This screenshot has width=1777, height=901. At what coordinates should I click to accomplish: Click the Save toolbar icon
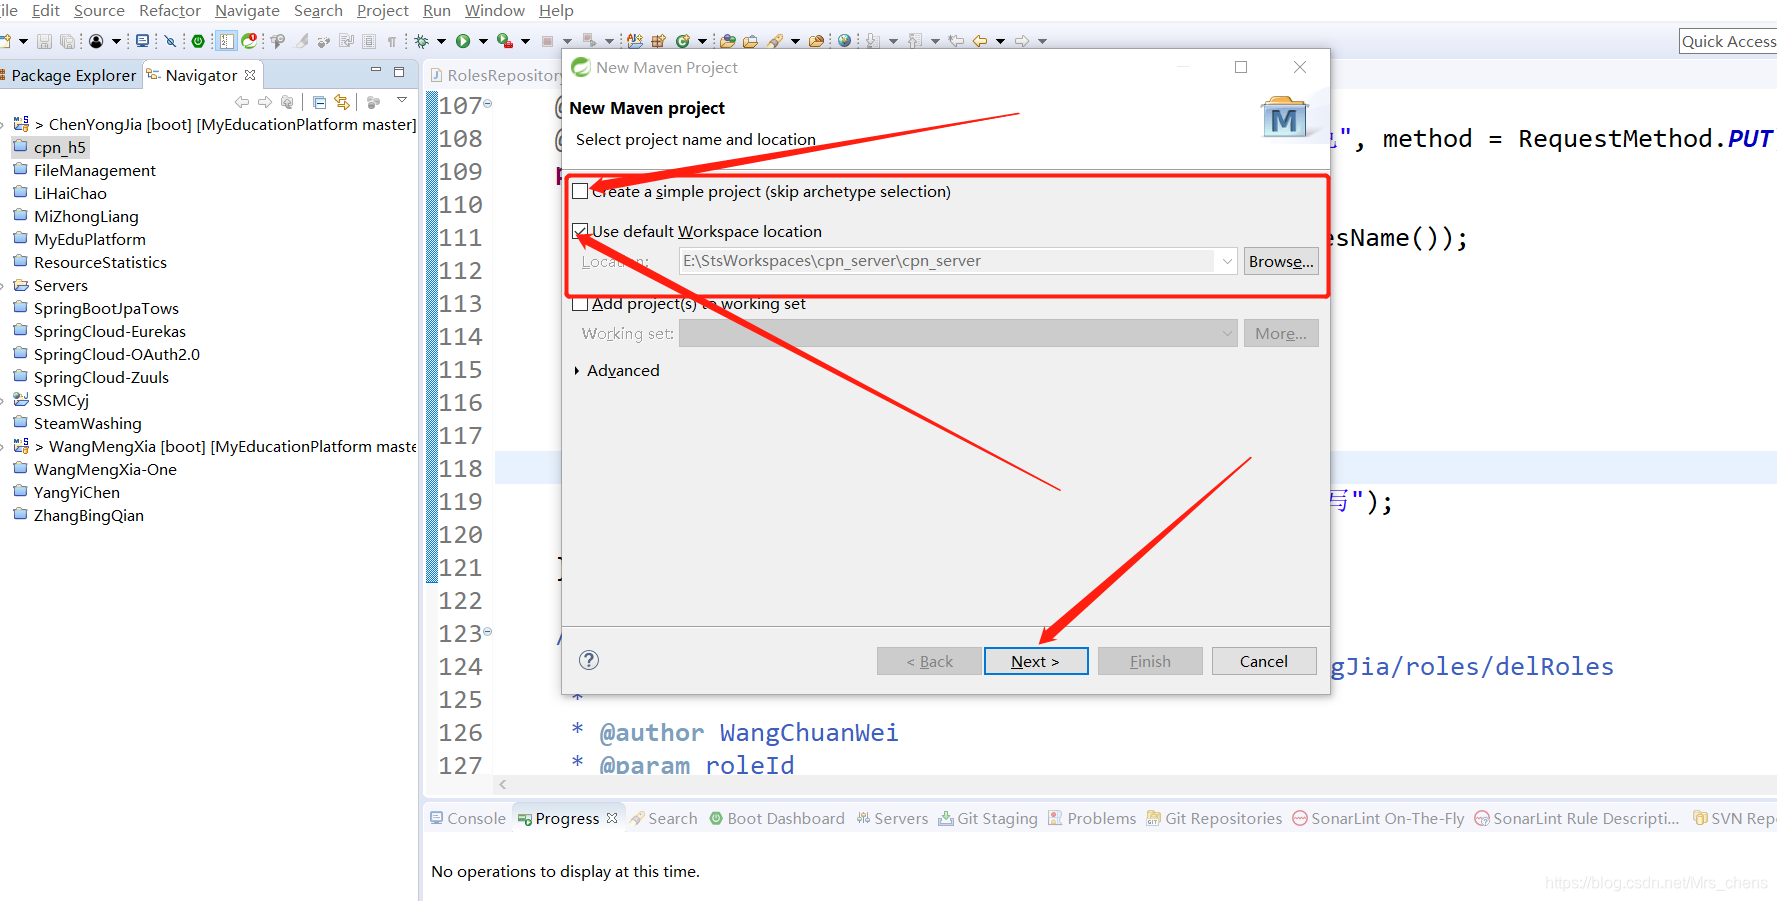point(44,41)
